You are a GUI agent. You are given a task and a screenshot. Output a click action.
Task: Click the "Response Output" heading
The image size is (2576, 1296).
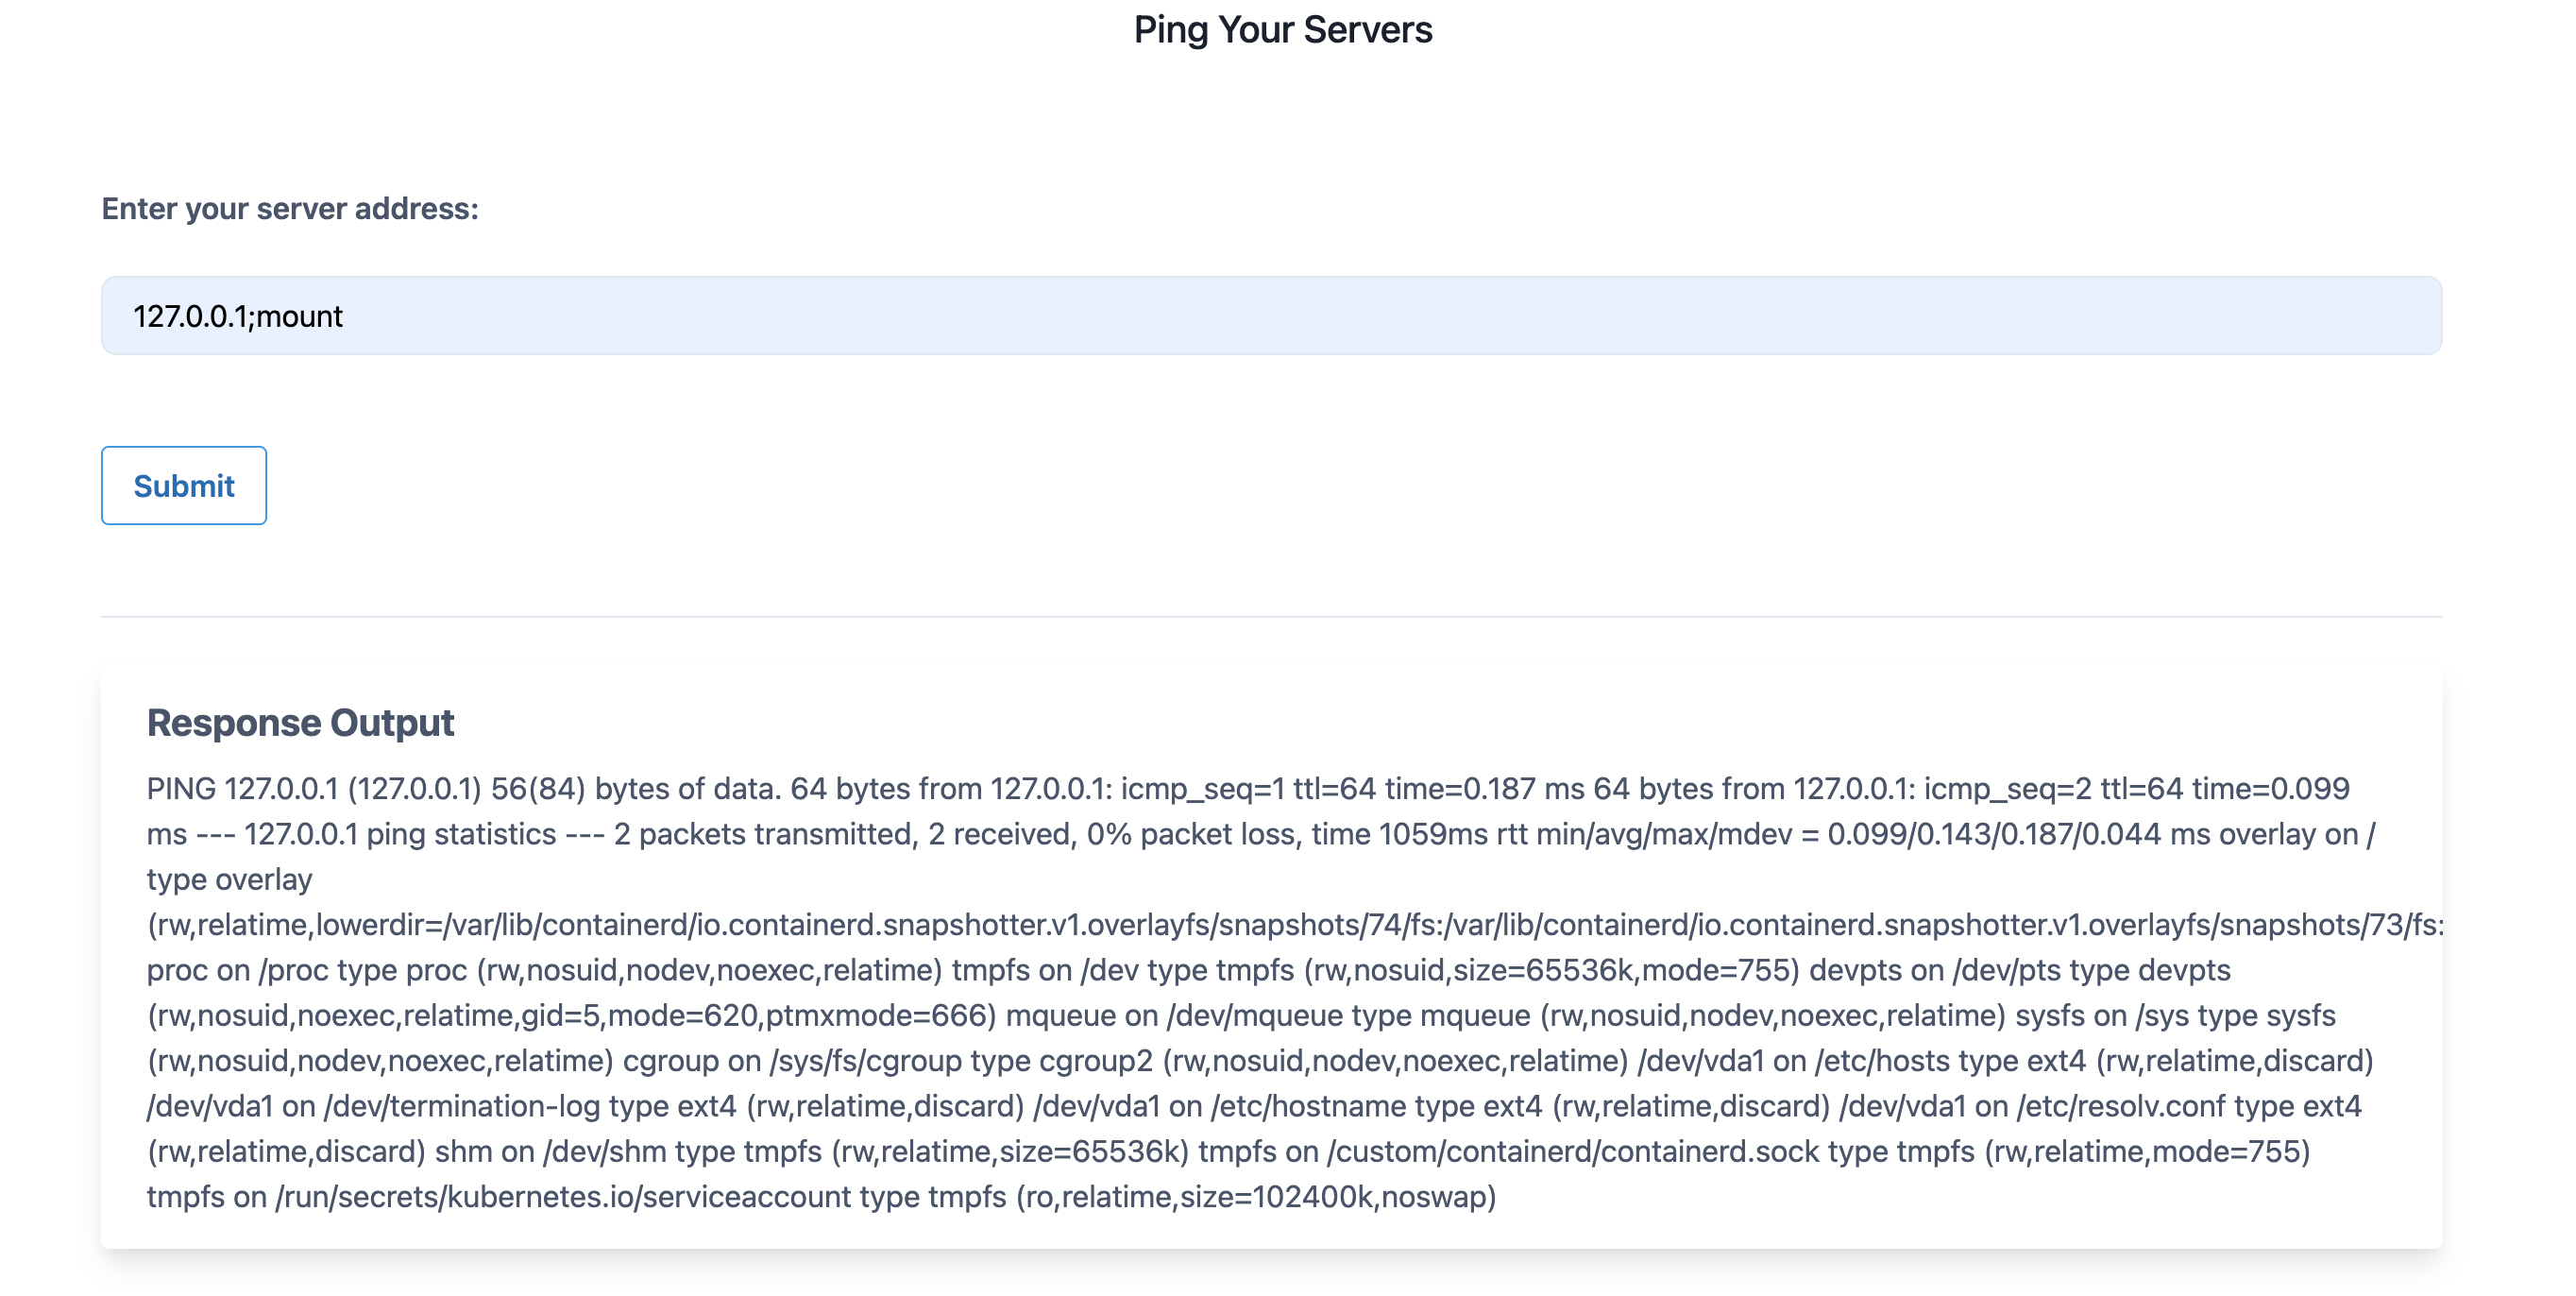pos(300,722)
